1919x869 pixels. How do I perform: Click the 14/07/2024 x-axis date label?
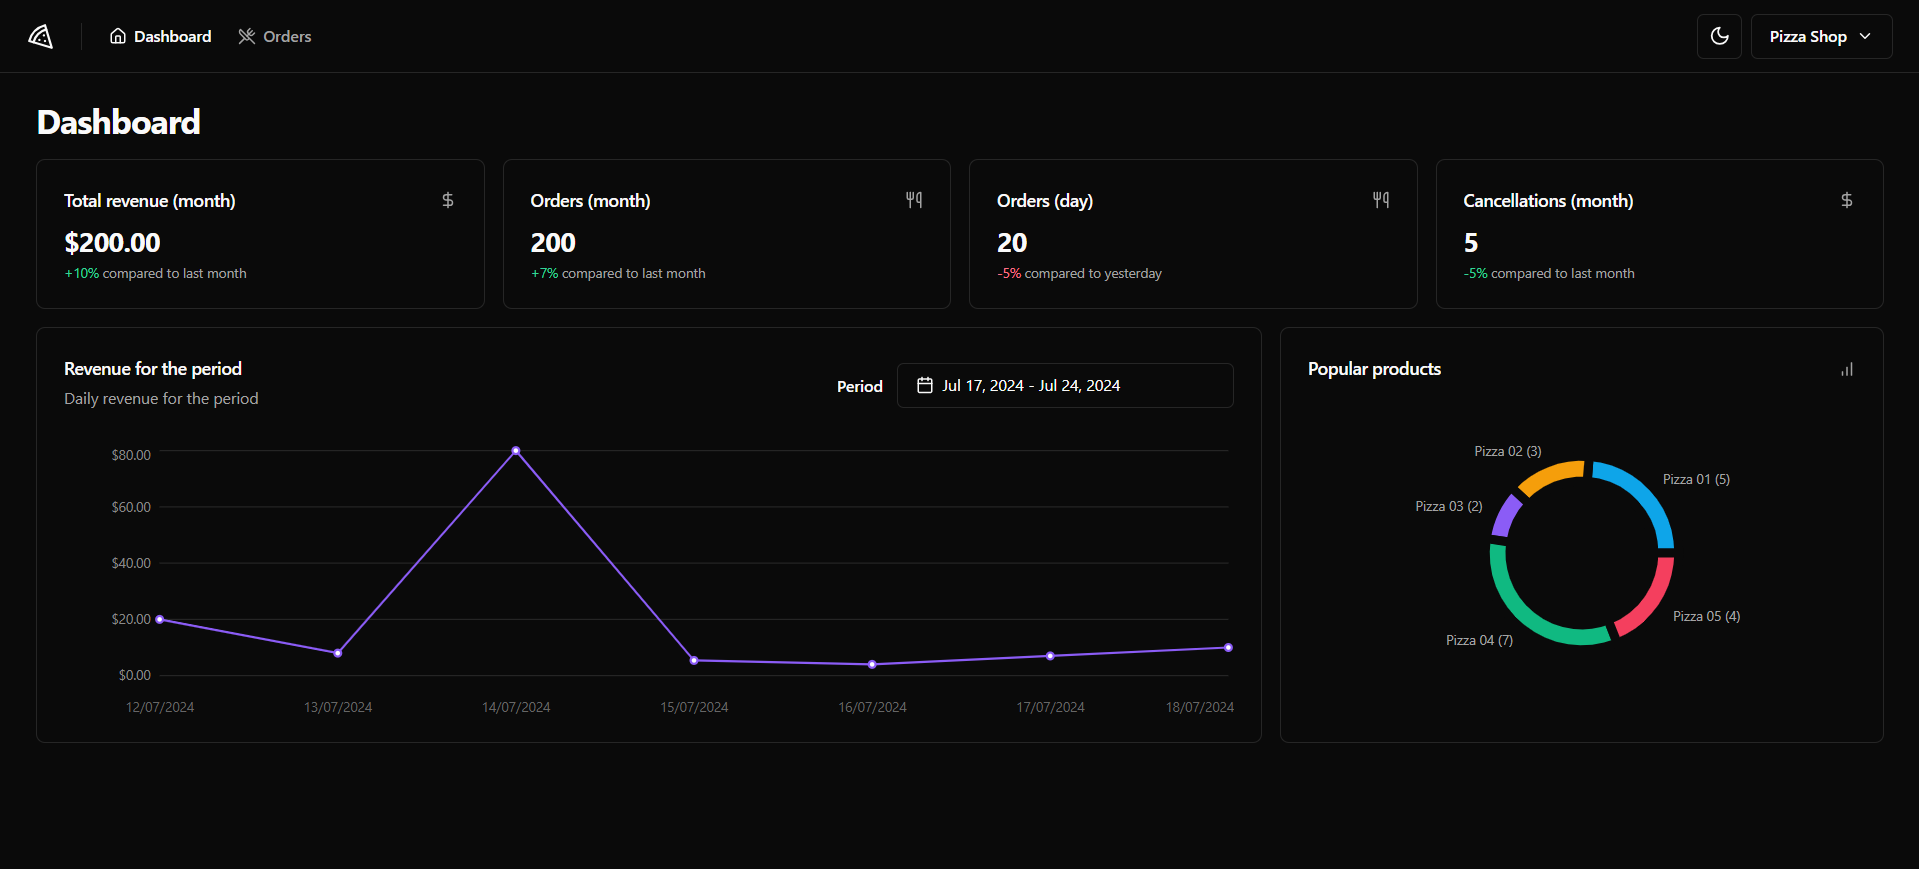point(516,707)
